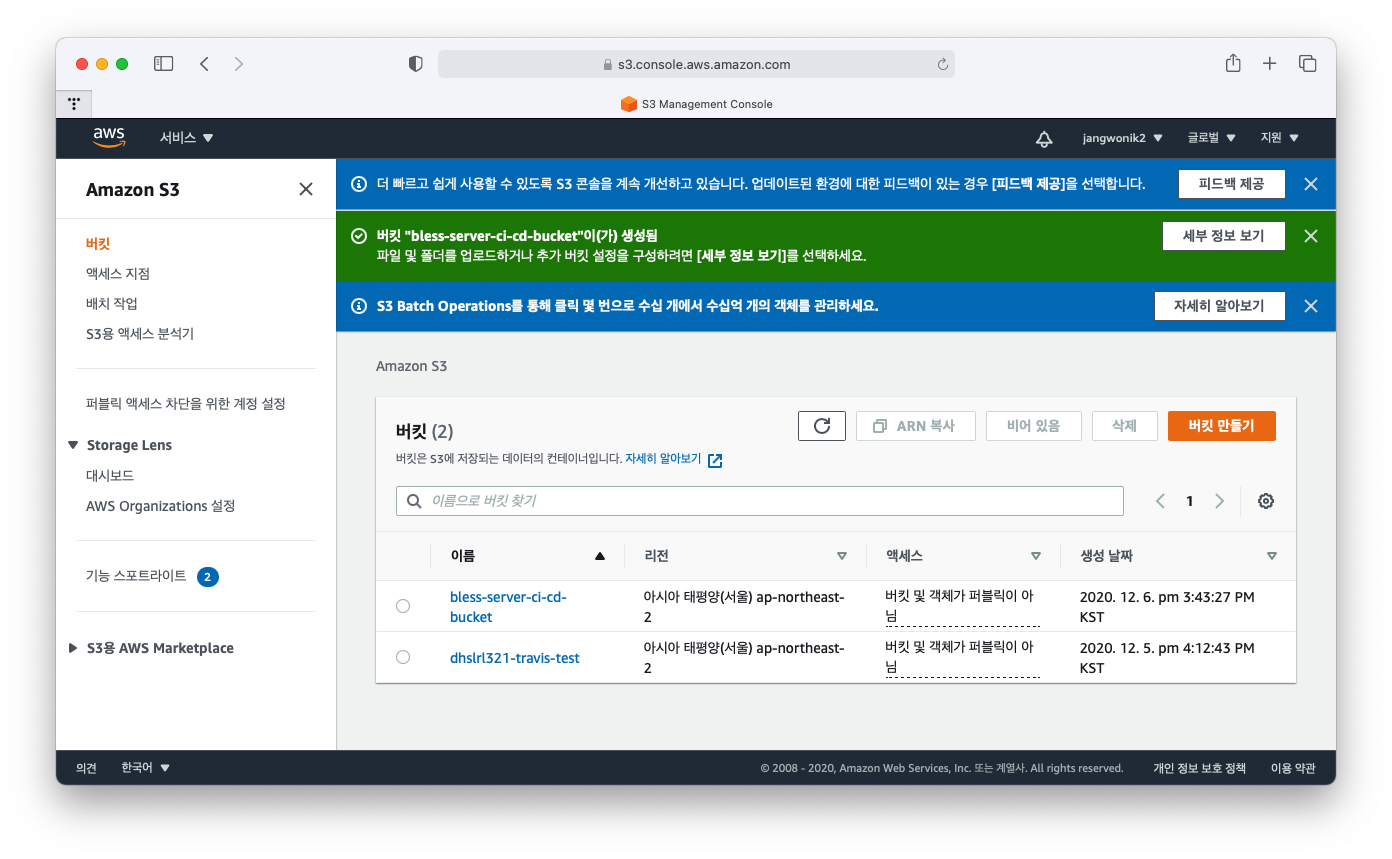Click the AWS logo home icon
Viewport: 1392px width, 859px height.
(x=109, y=137)
